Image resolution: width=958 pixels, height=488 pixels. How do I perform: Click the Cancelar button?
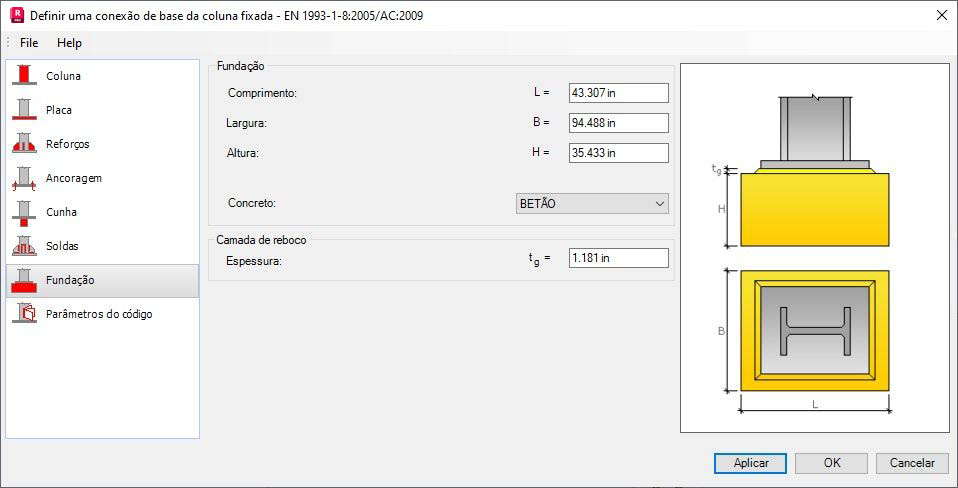912,463
